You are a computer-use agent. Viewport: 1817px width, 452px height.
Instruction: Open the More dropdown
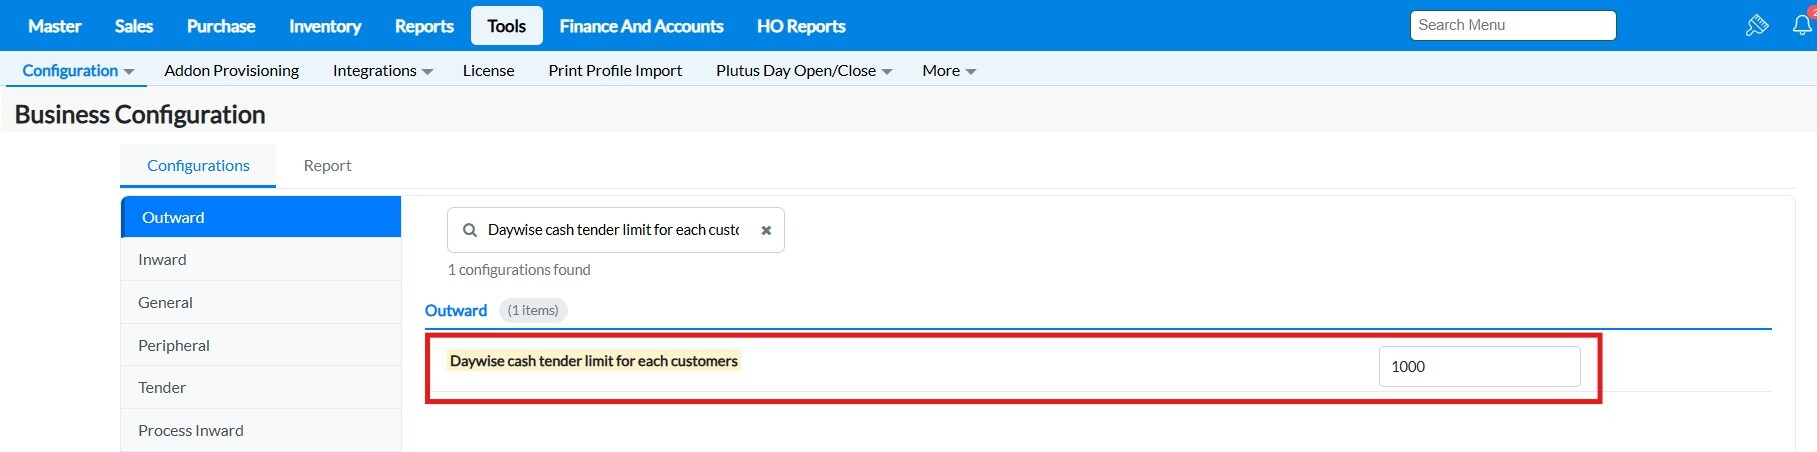948,71
